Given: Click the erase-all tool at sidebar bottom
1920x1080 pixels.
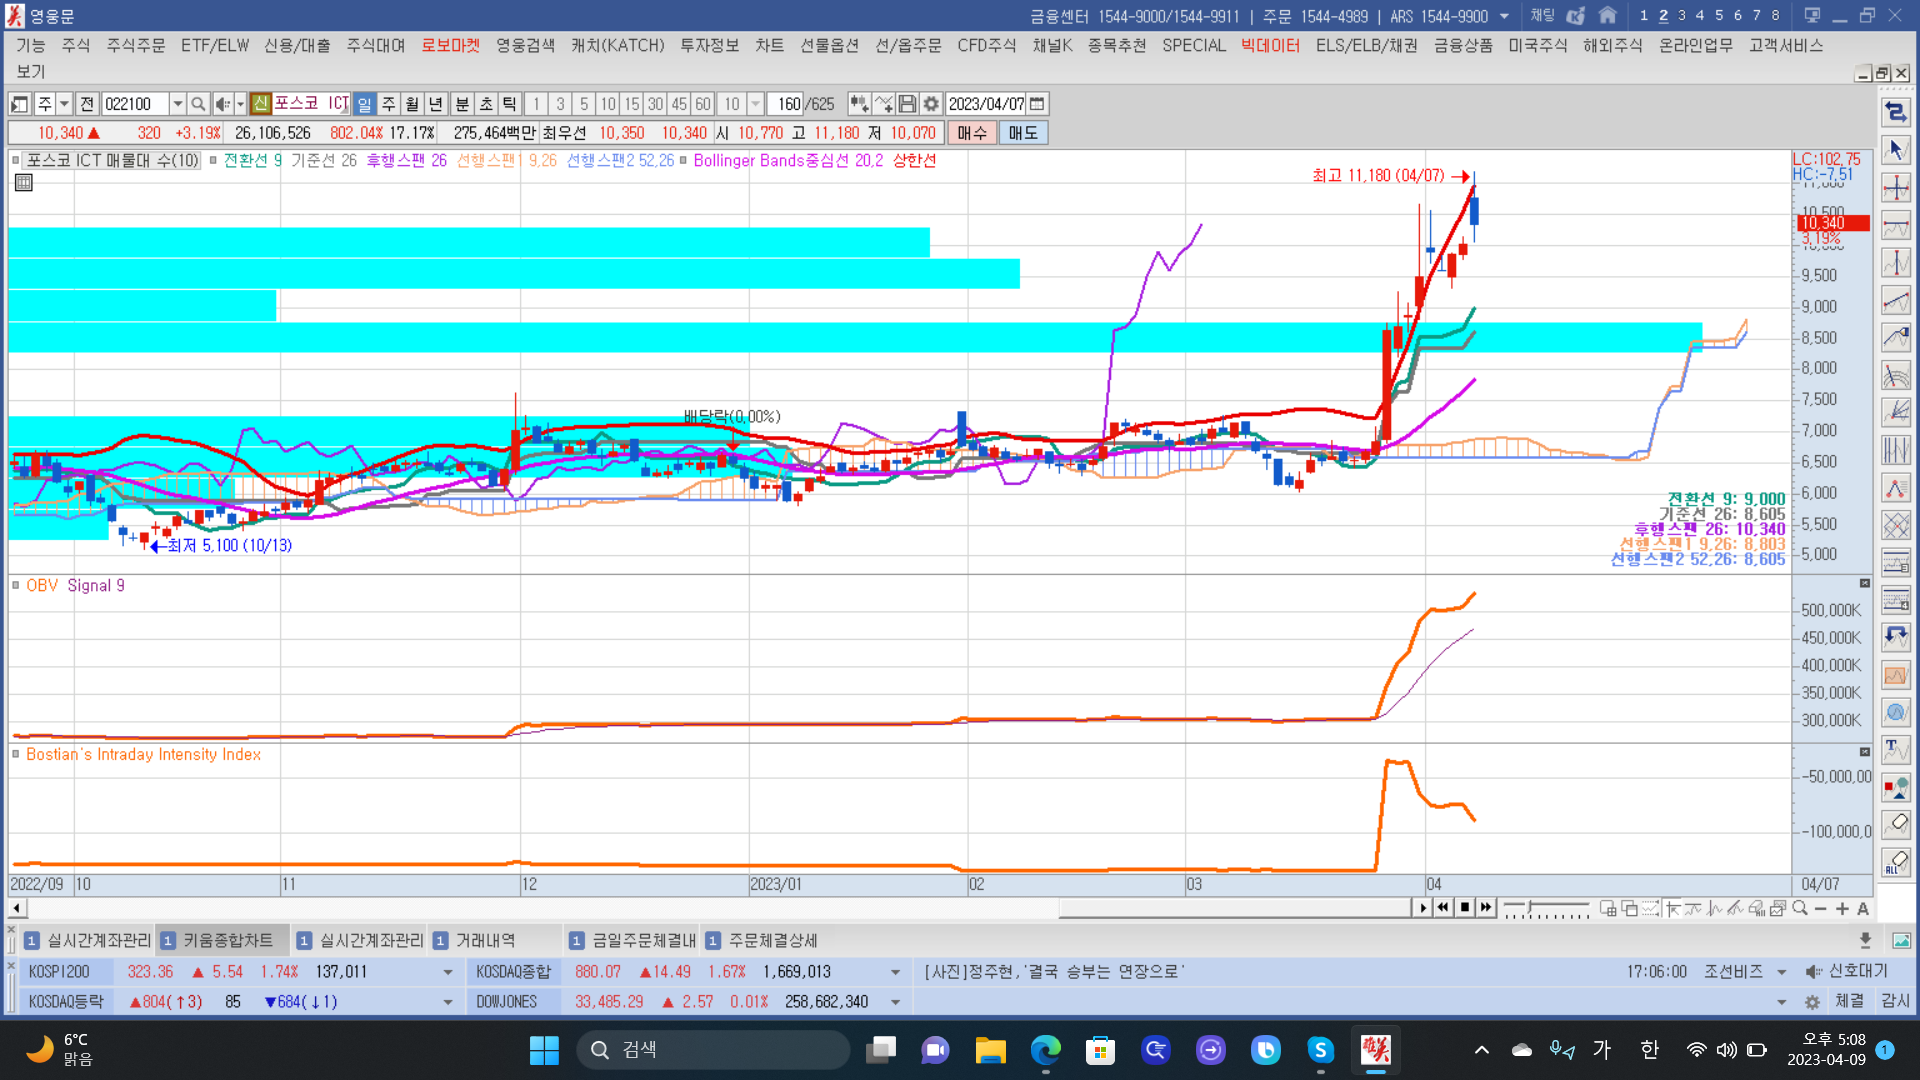Looking at the screenshot, I should pyautogui.click(x=1895, y=862).
